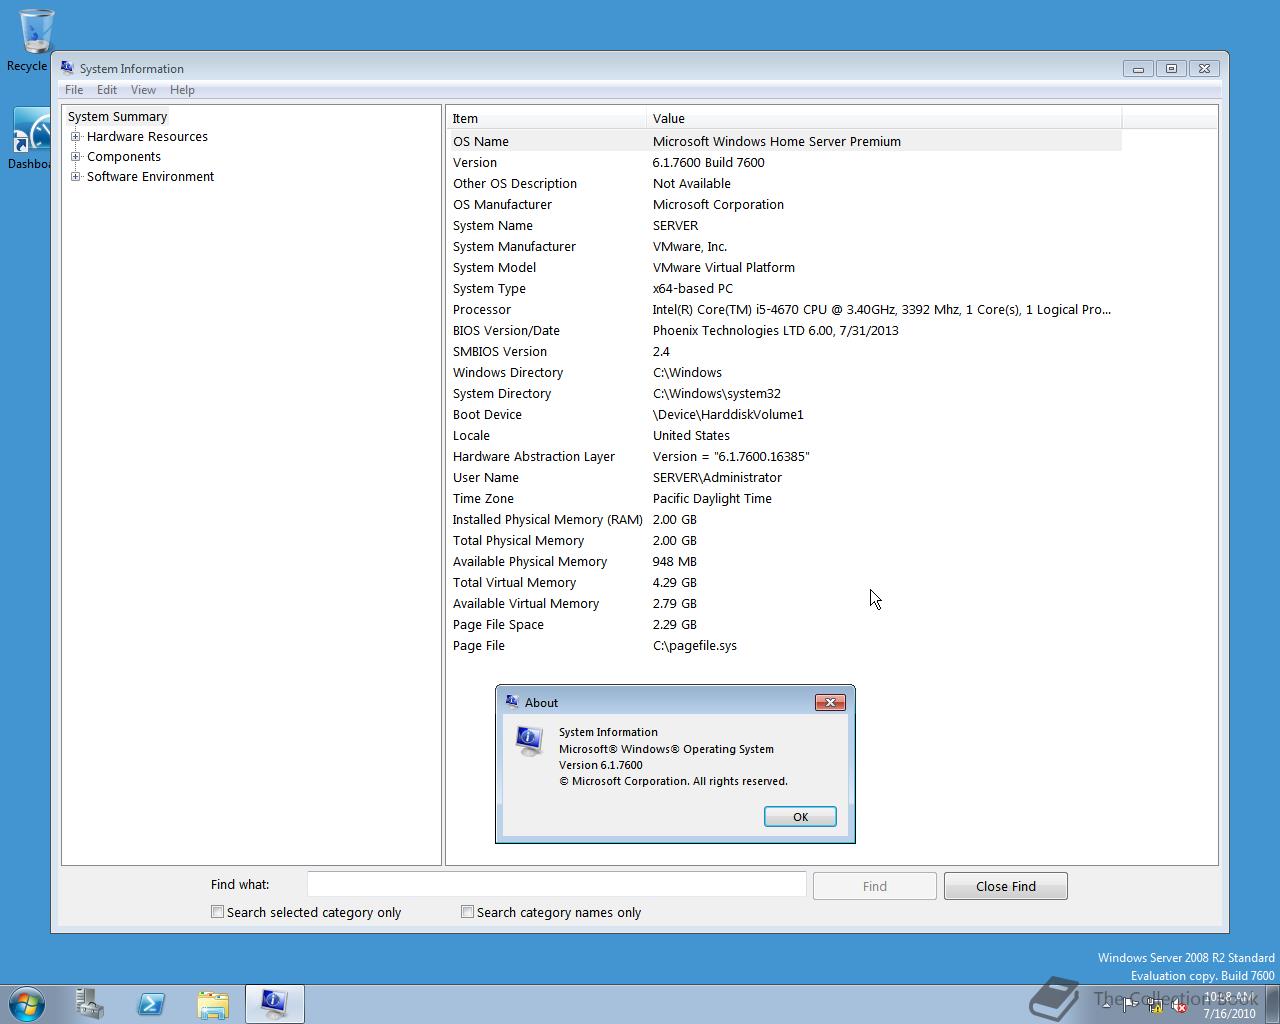Open Server Manager from the taskbar
The height and width of the screenshot is (1024, 1280).
pyautogui.click(x=90, y=1003)
